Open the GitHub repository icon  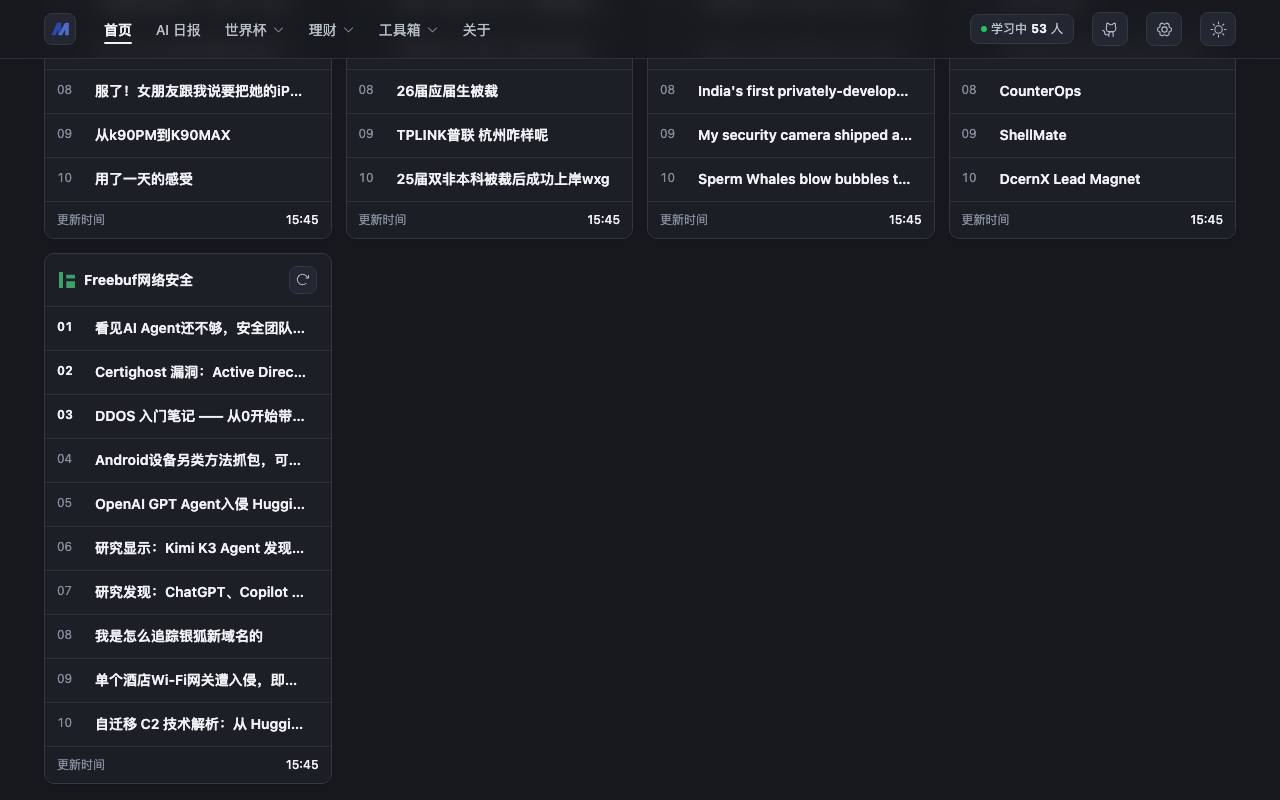pyautogui.click(x=1110, y=29)
